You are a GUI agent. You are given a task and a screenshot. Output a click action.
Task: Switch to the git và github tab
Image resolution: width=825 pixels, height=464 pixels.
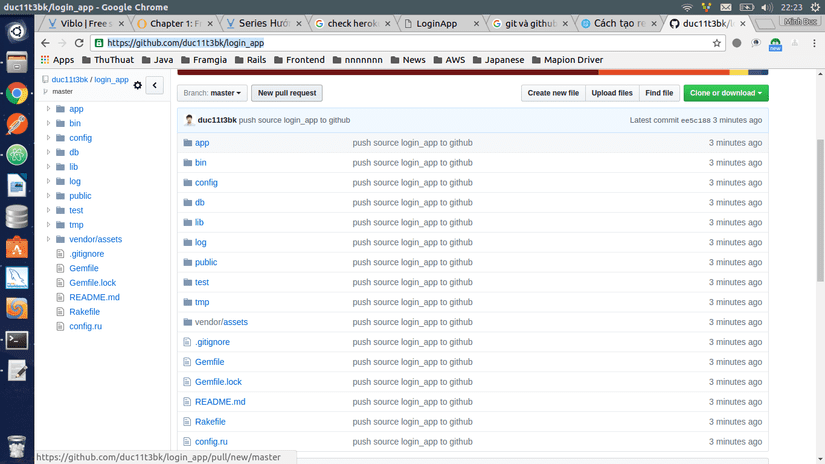pyautogui.click(x=529, y=24)
